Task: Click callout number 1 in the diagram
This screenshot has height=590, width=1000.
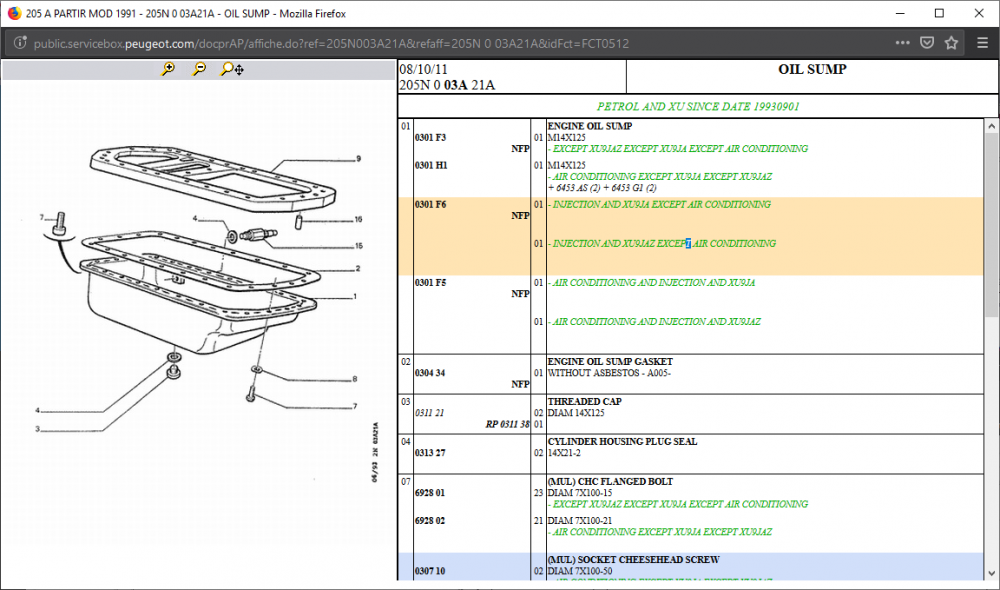Action: pos(355,297)
